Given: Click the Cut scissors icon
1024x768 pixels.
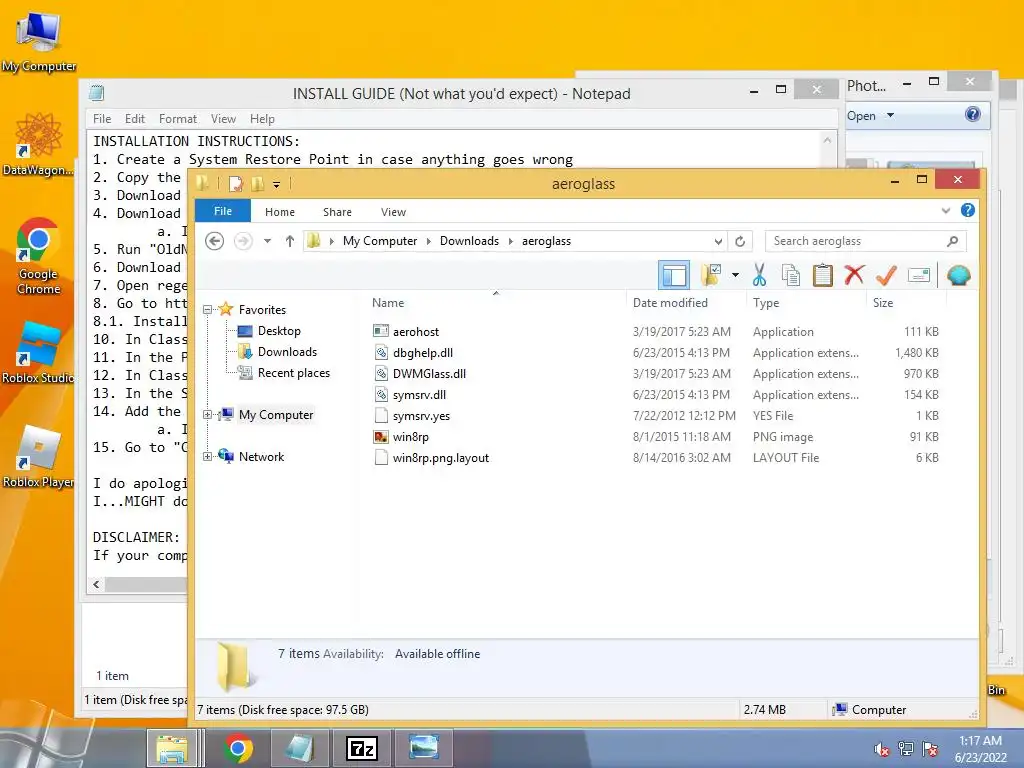Looking at the screenshot, I should (759, 275).
